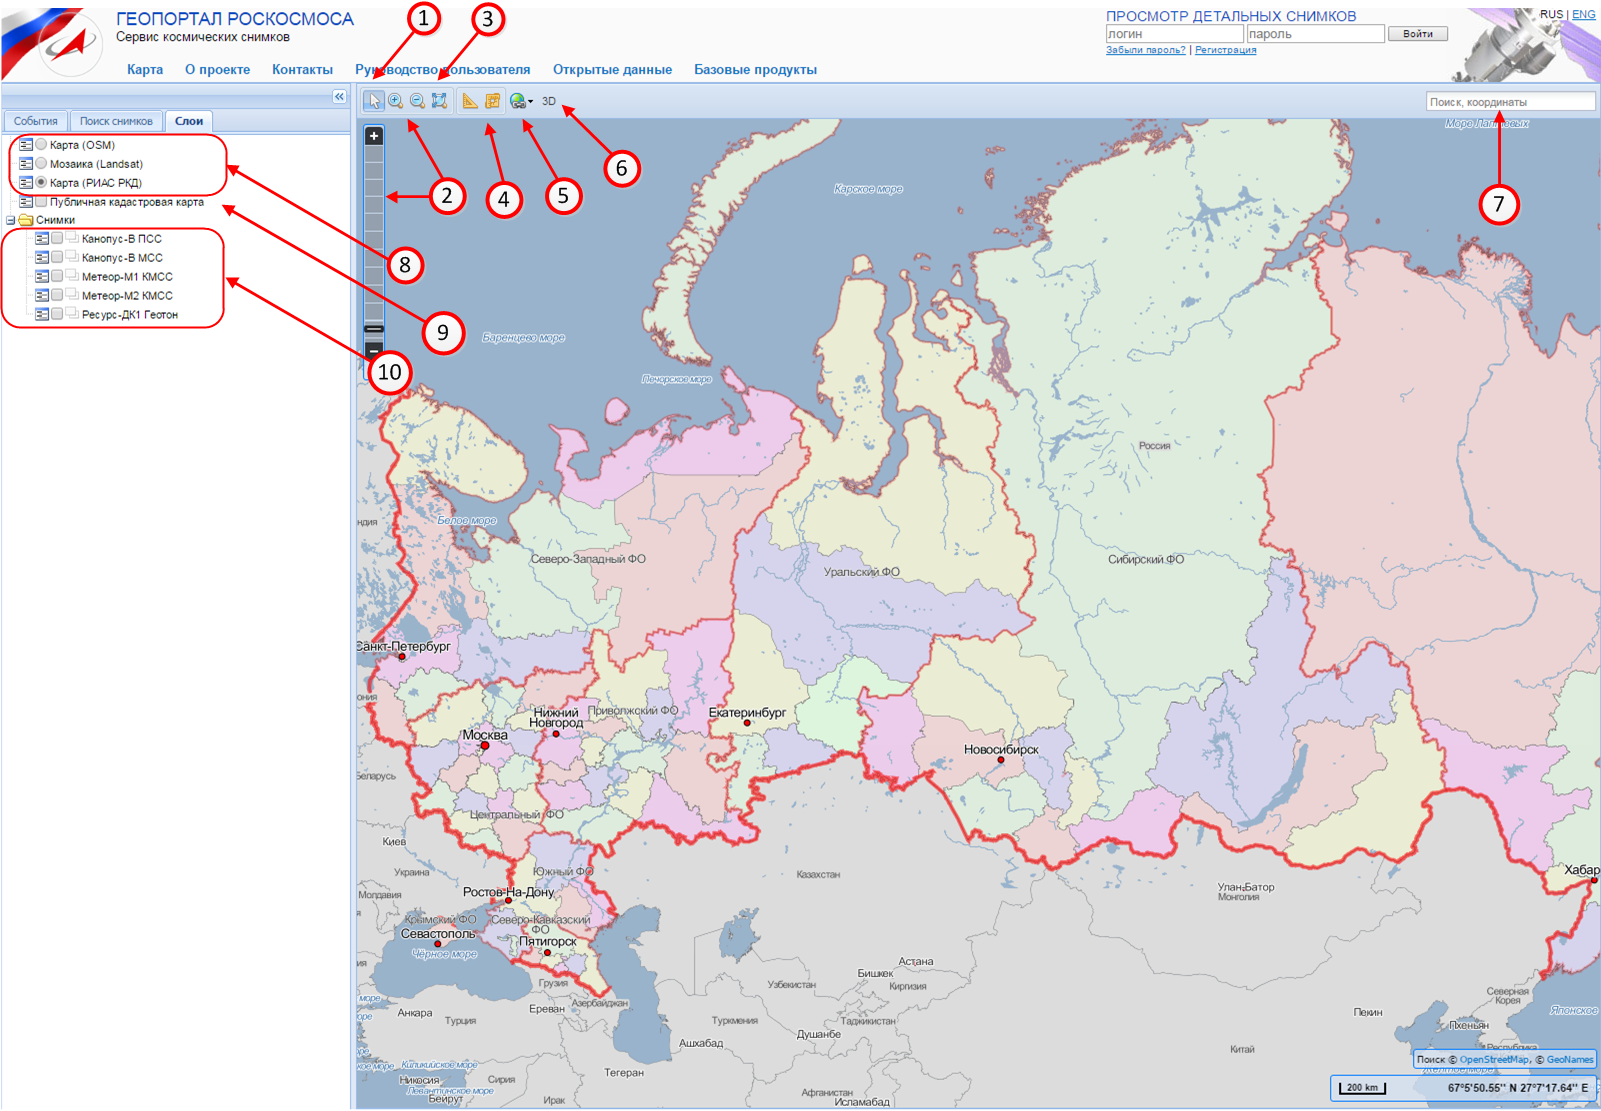The width and height of the screenshot is (1601, 1111).
Task: Switch to the Поиск снимков tab
Action: (116, 121)
